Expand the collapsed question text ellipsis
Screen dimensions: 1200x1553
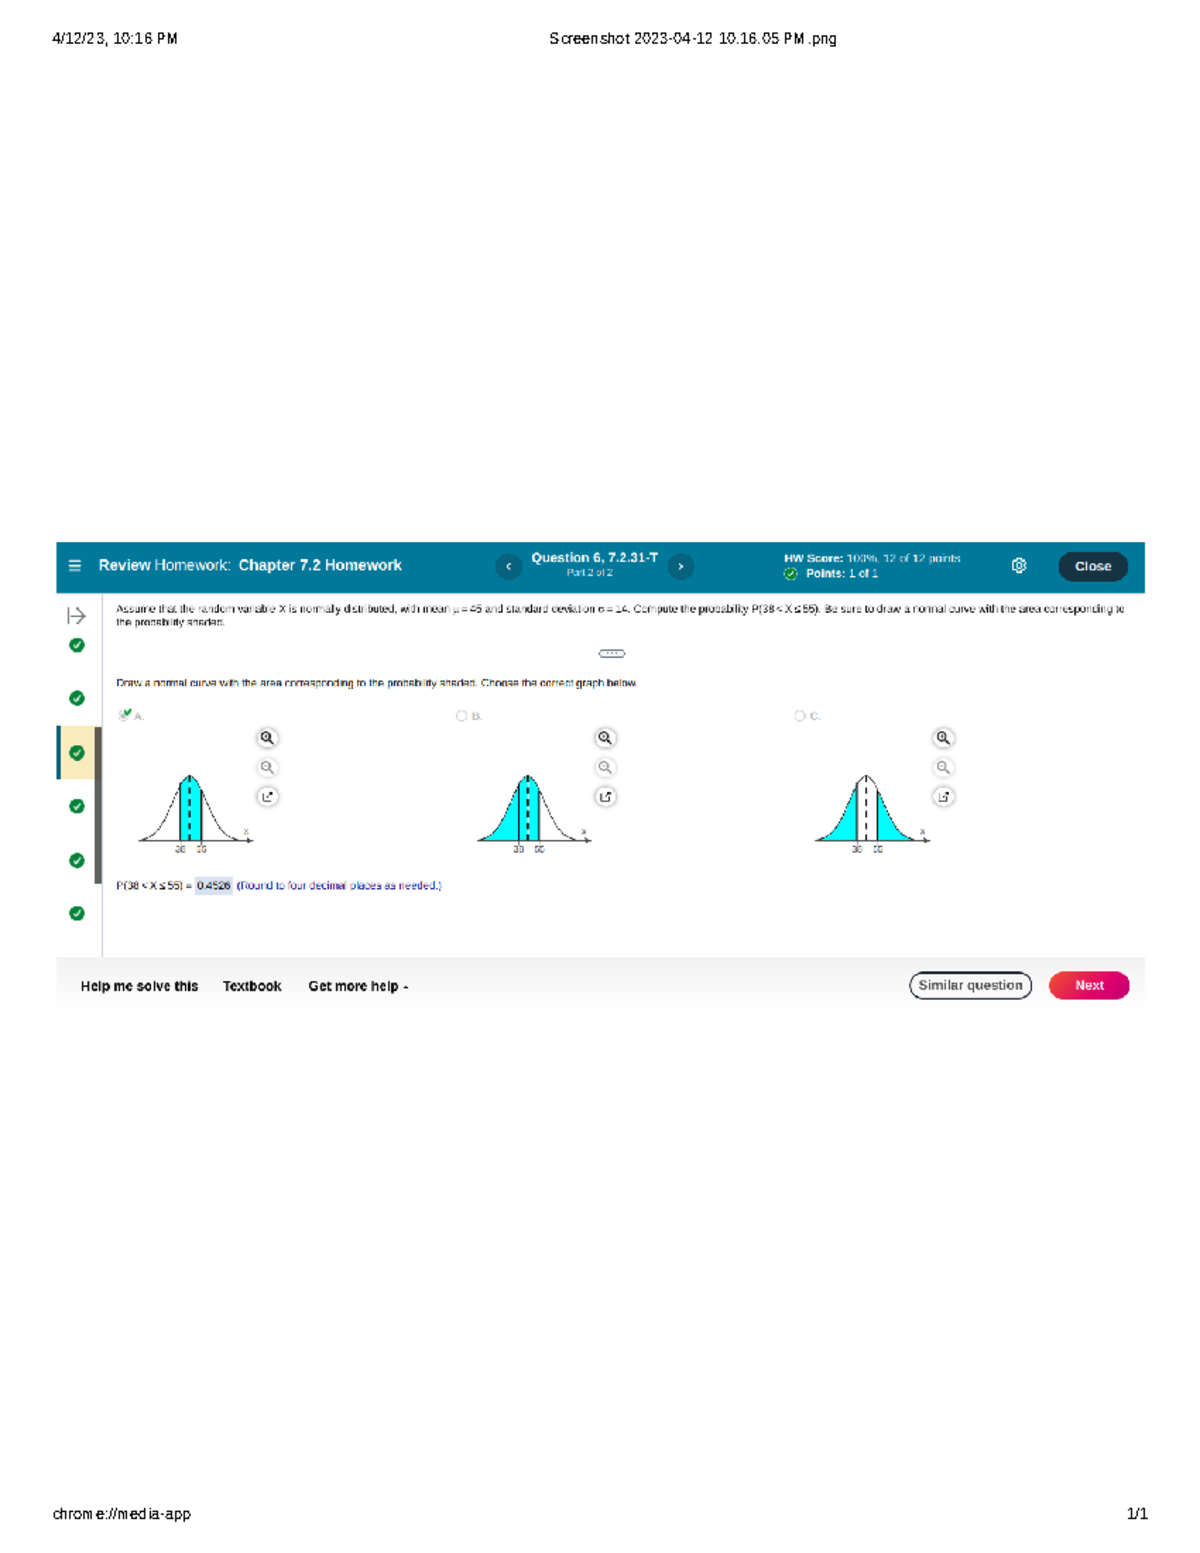pos(611,654)
